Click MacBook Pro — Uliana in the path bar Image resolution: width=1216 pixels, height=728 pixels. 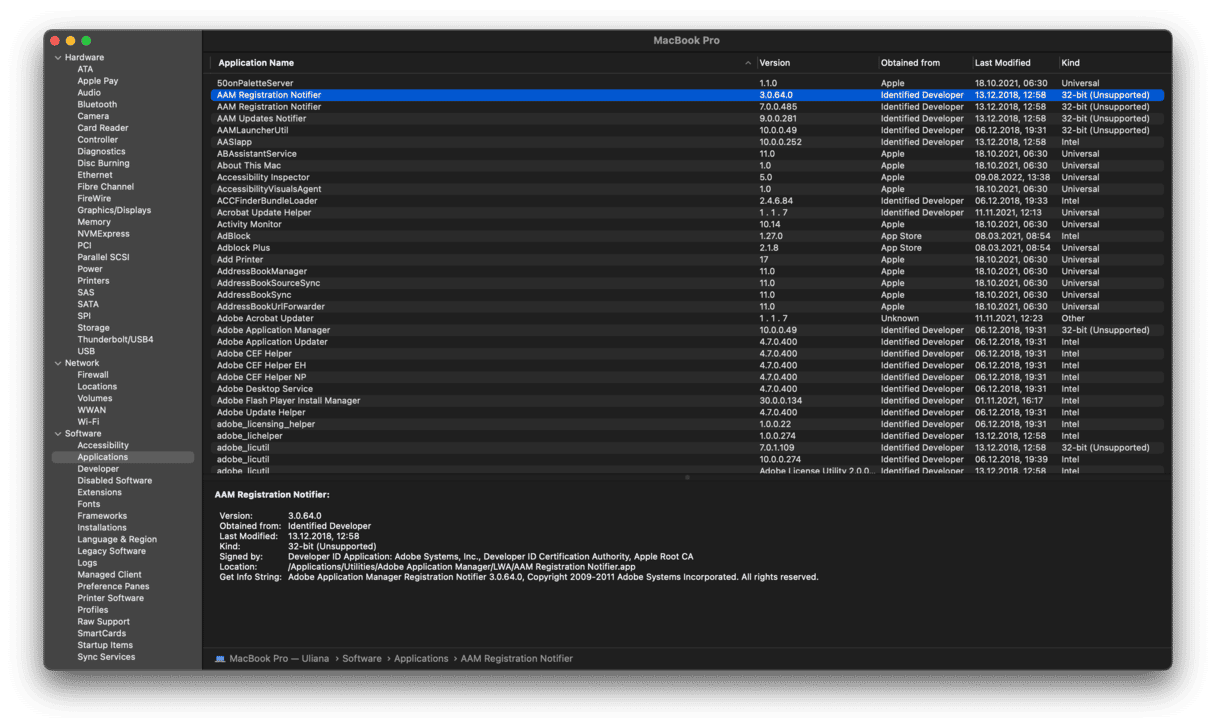pos(280,659)
